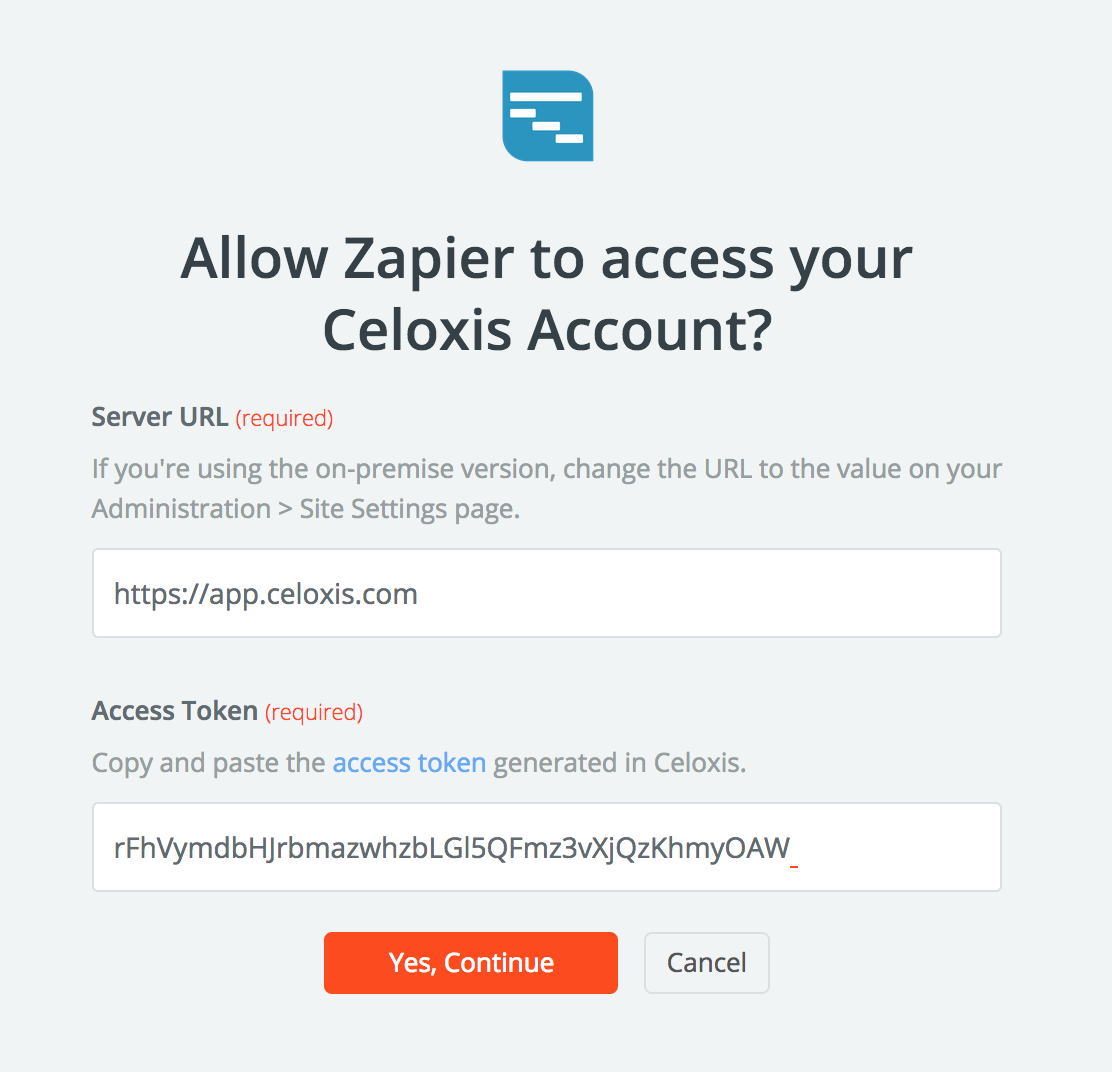Image resolution: width=1112 pixels, height=1072 pixels.
Task: Click the Celoxis Account? heading line
Action: click(546, 331)
